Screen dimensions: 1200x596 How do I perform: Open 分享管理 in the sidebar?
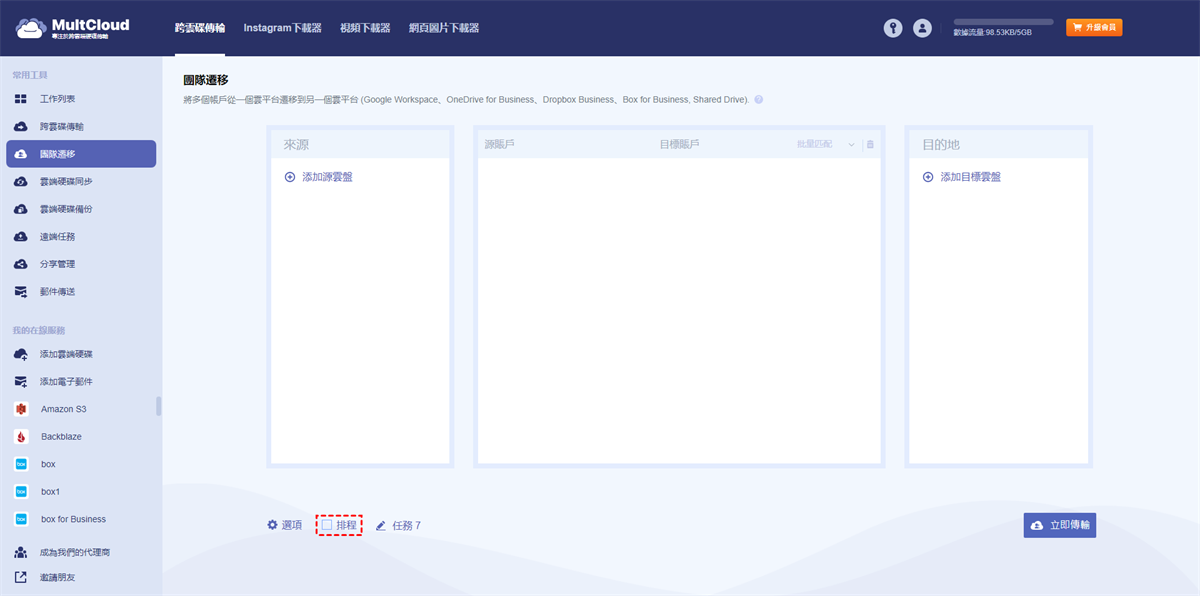coord(81,264)
